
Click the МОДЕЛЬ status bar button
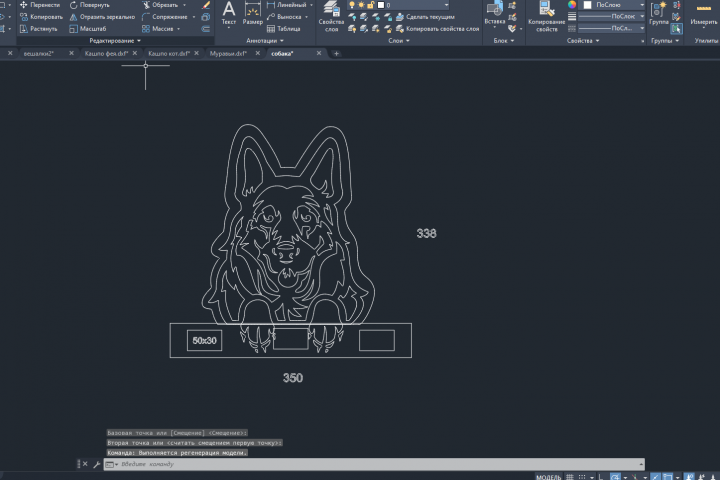(x=548, y=477)
